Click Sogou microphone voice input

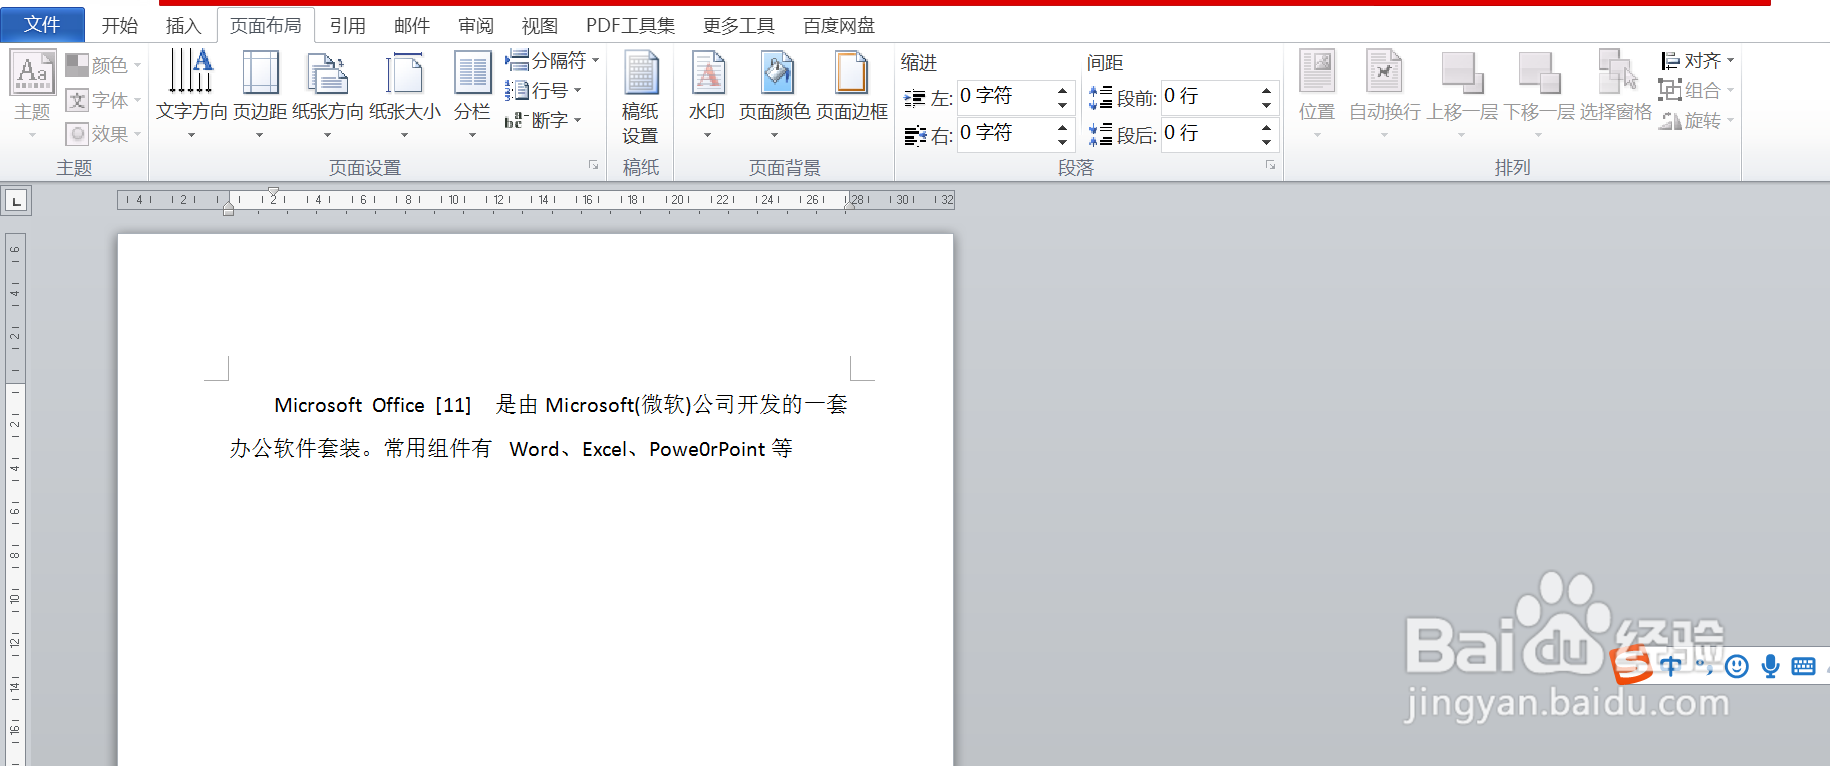[1771, 666]
